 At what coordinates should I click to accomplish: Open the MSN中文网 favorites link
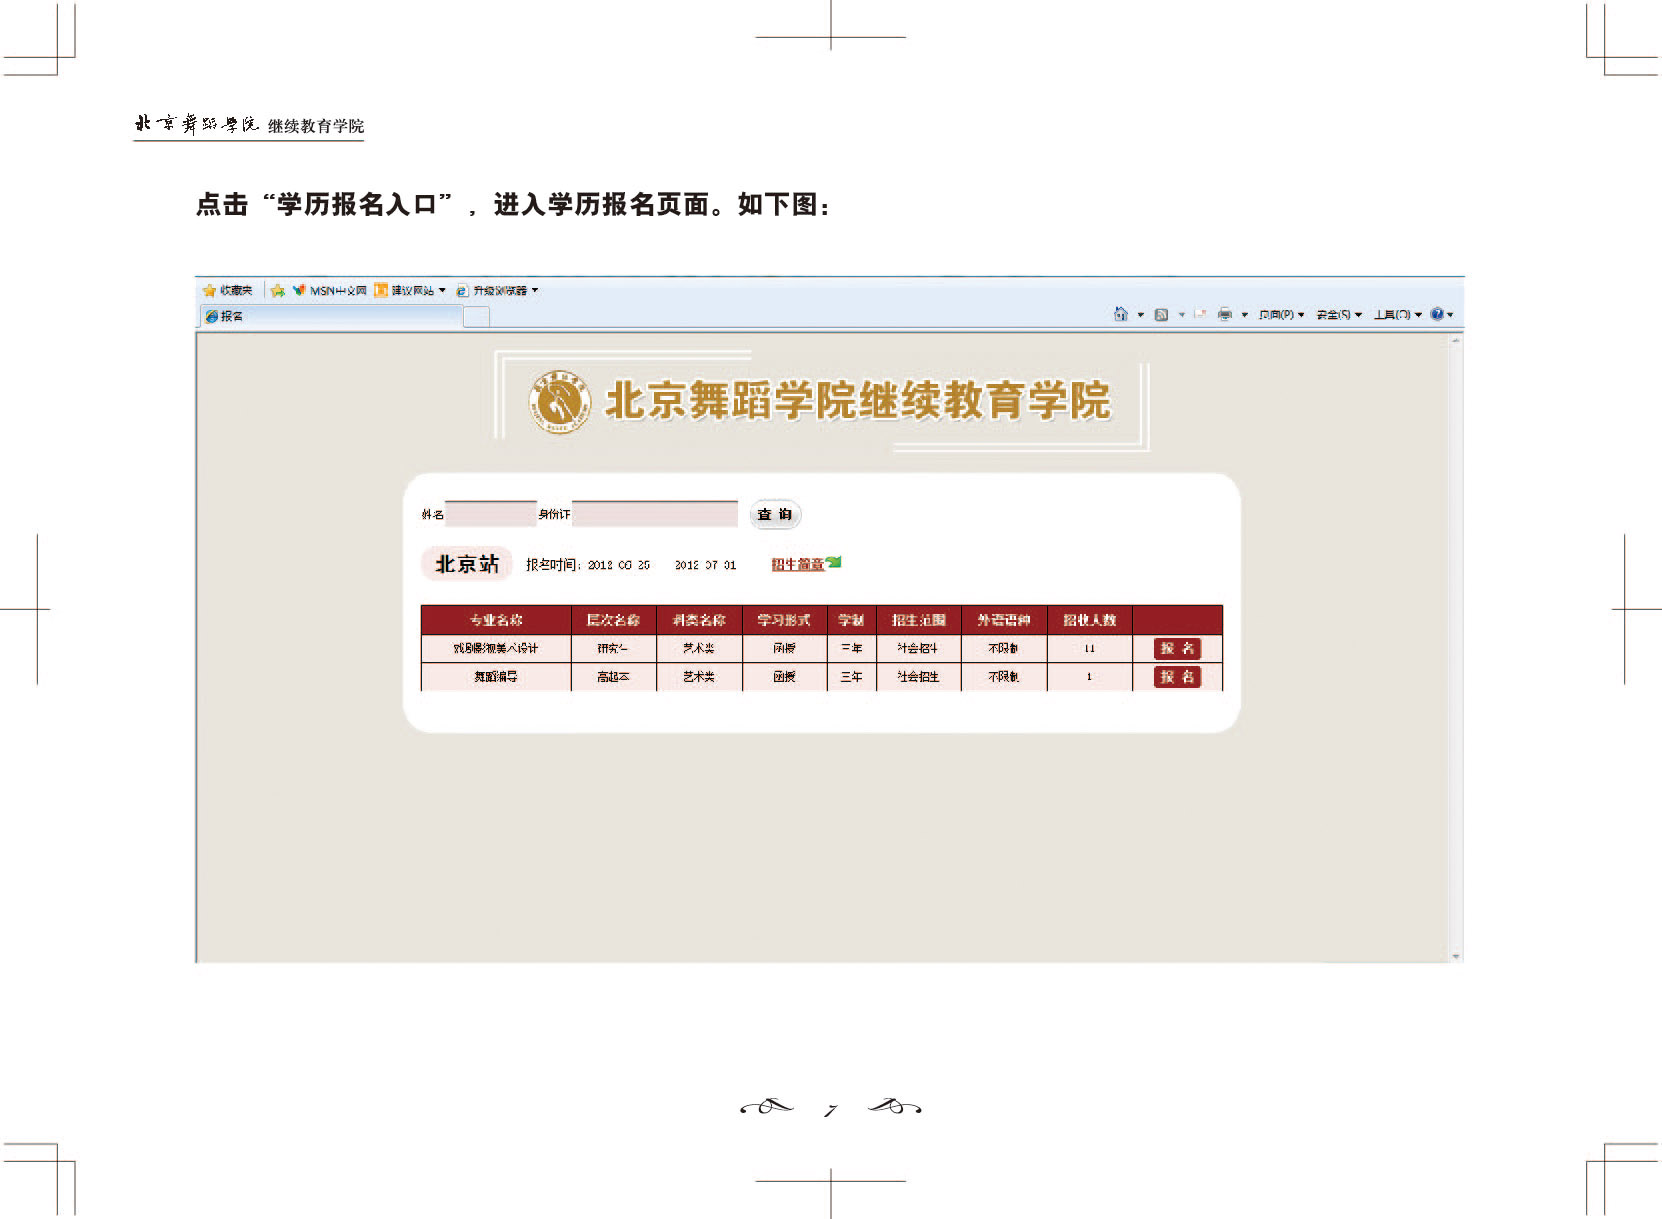[330, 291]
